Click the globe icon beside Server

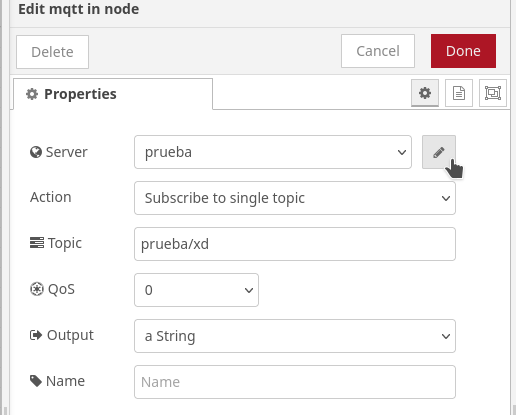(x=36, y=152)
